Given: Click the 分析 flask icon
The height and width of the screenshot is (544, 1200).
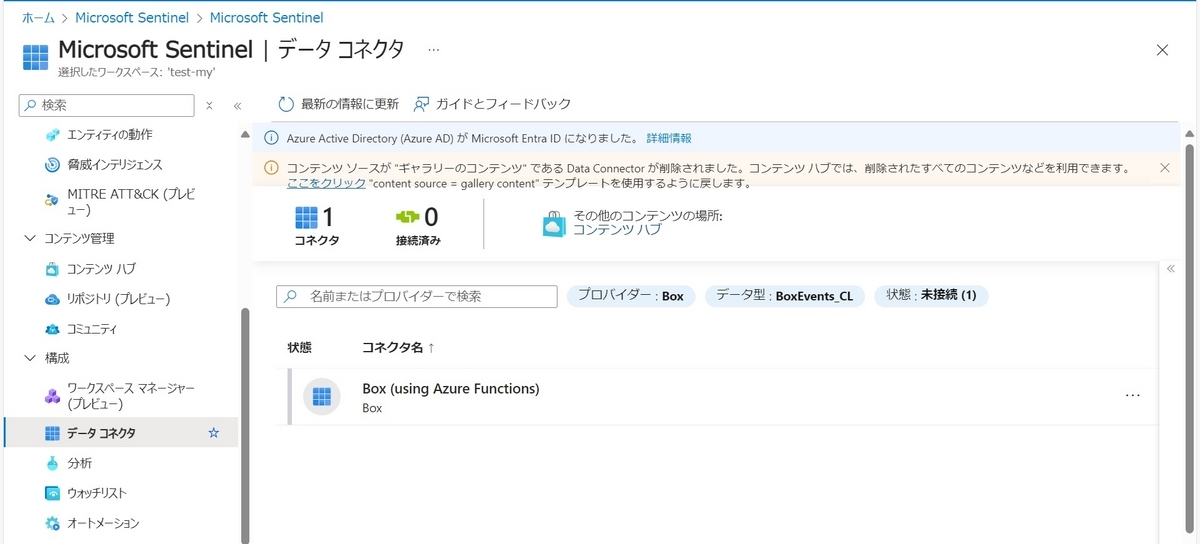Looking at the screenshot, I should 53,463.
